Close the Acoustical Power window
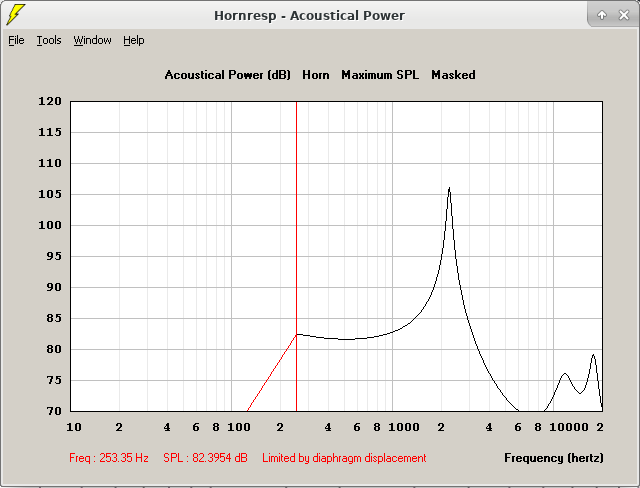The width and height of the screenshot is (640, 488). pyautogui.click(x=624, y=15)
